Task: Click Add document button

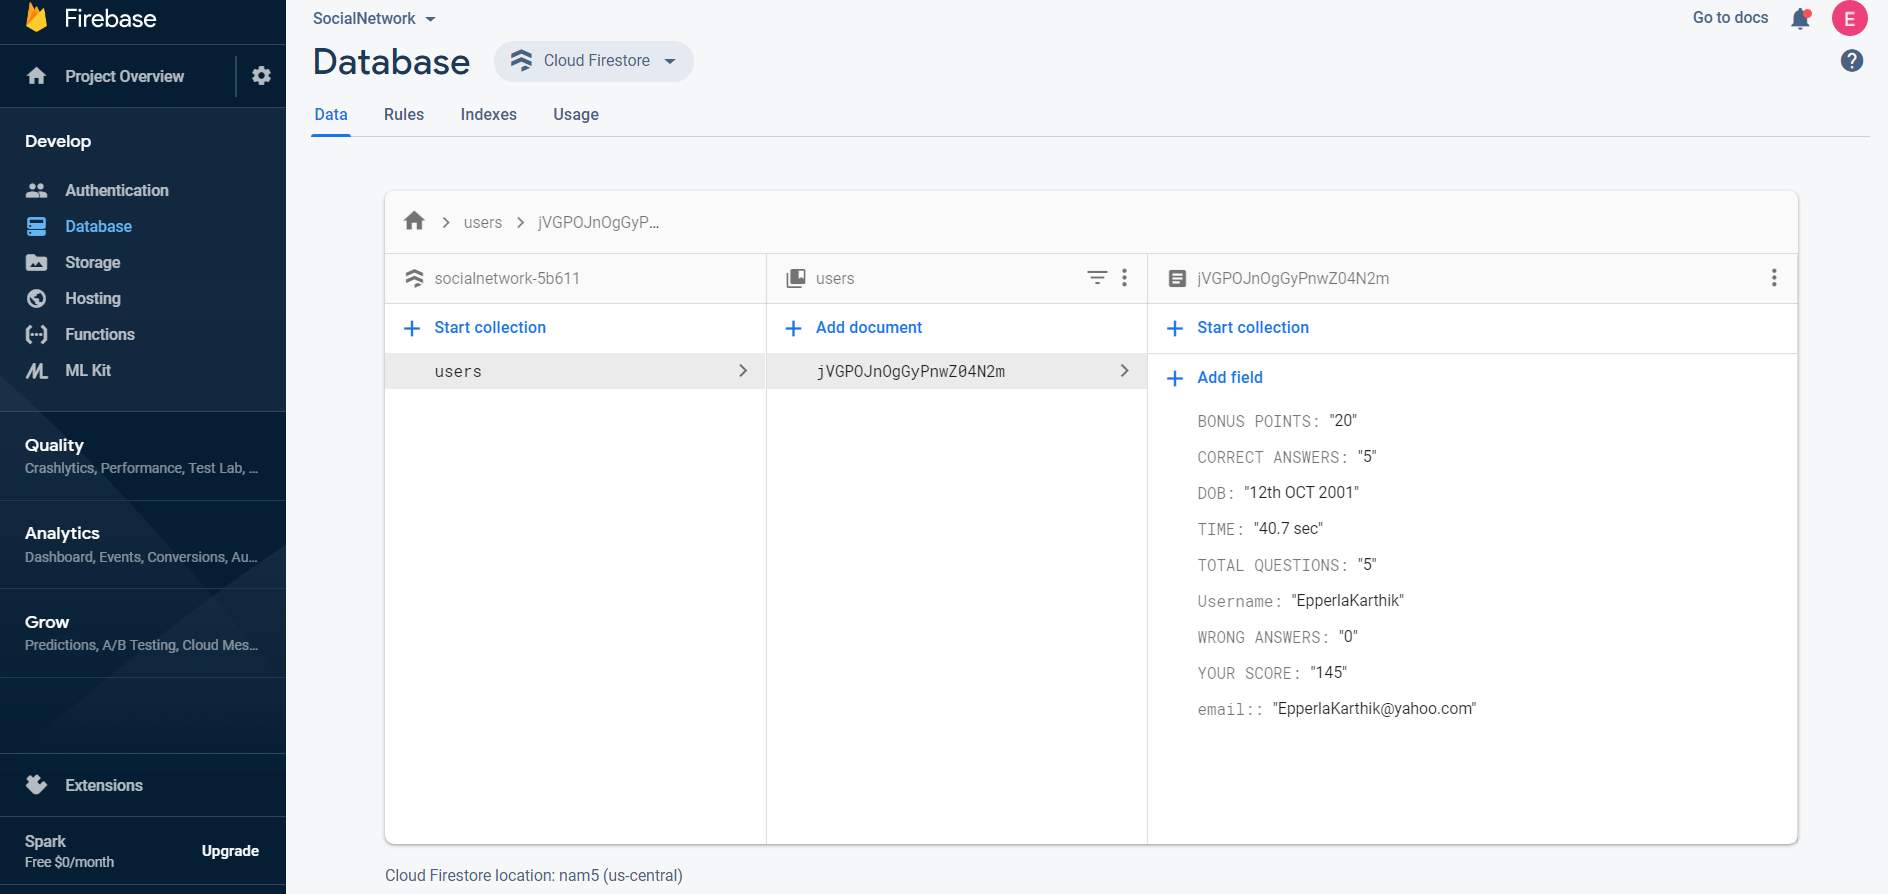Action: [869, 328]
